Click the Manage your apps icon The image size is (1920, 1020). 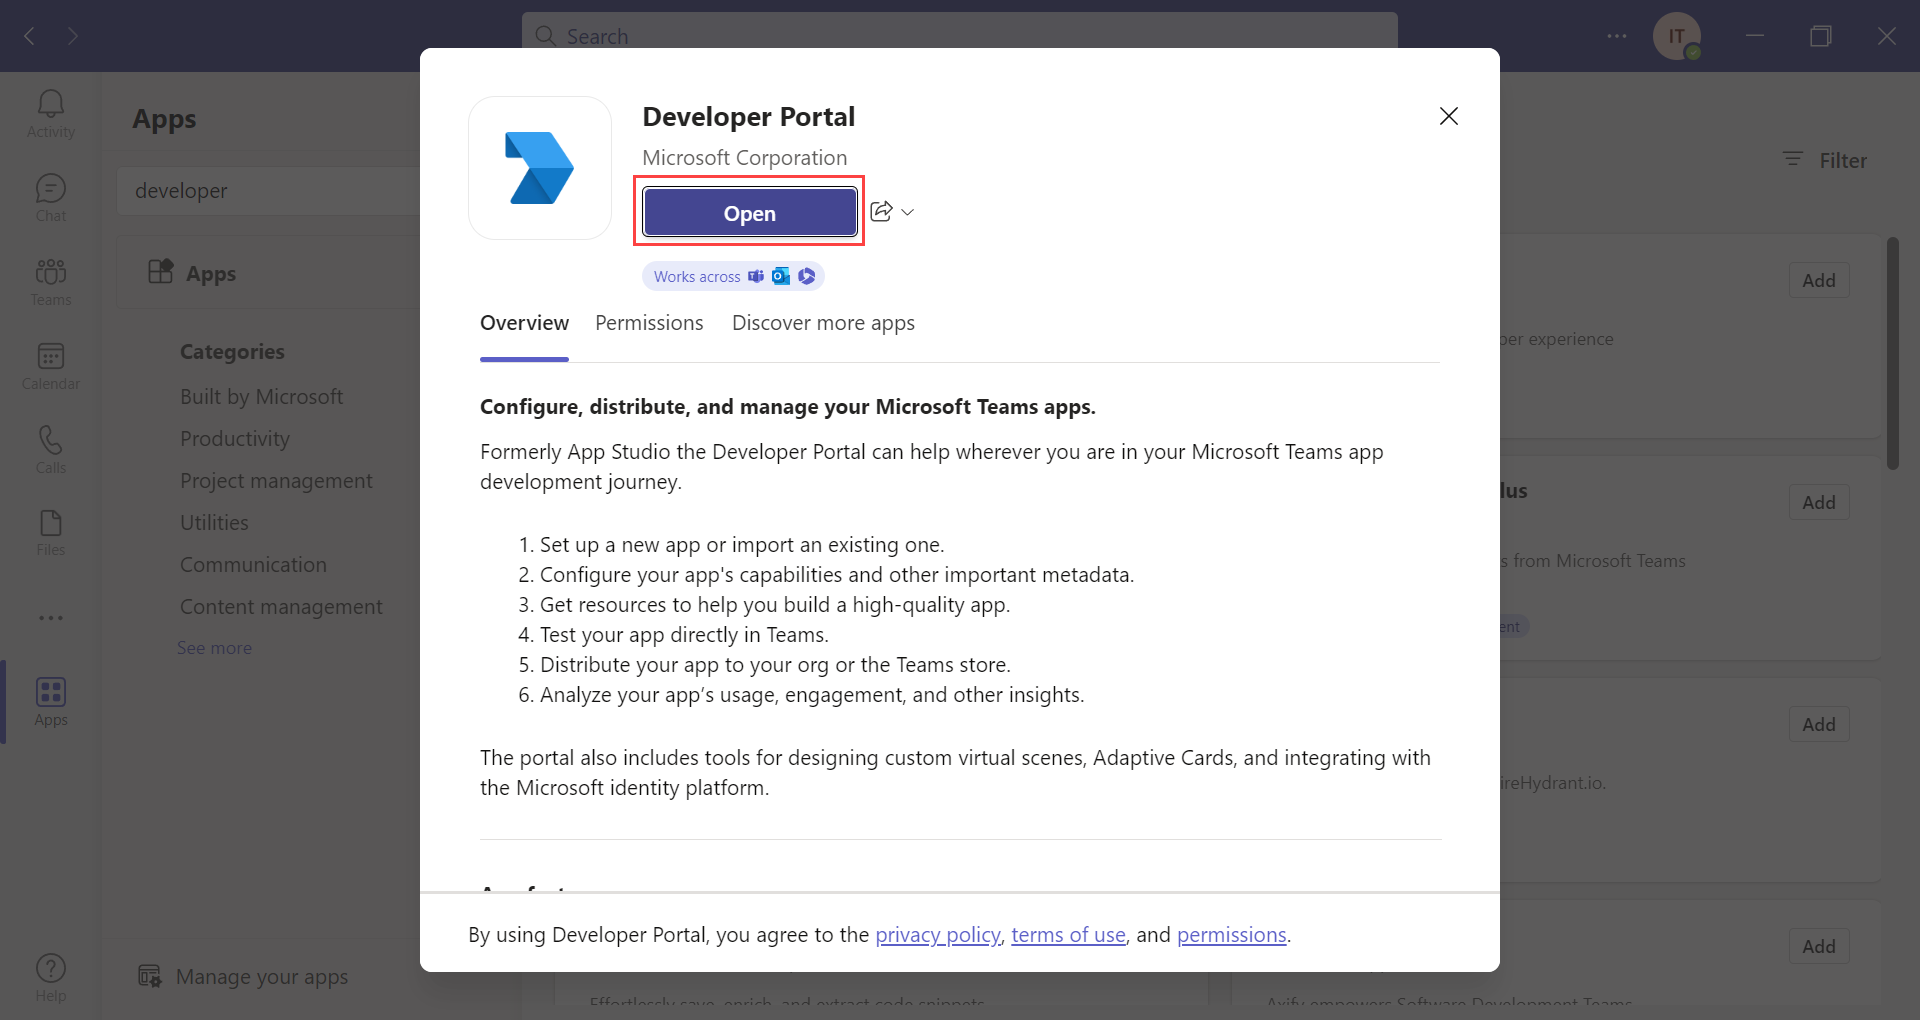(148, 976)
